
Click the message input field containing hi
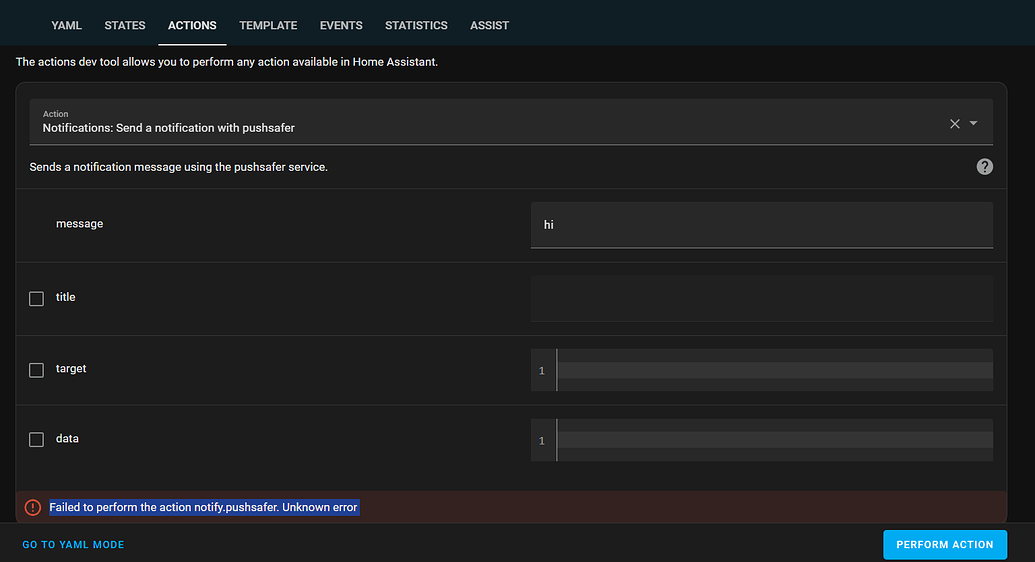click(761, 225)
